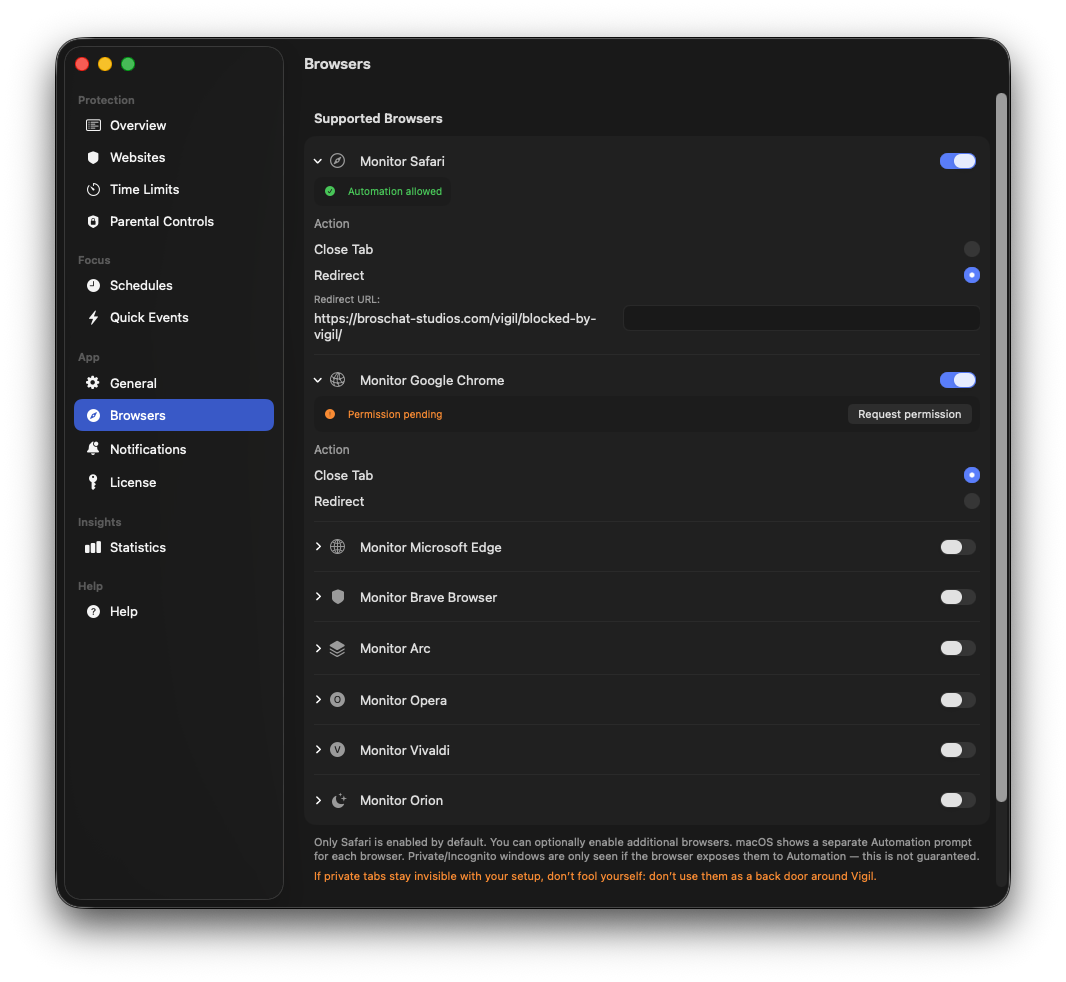Viewport: 1066px width, 982px height.
Task: Open the Time Limits page label
Action: pos(145,189)
